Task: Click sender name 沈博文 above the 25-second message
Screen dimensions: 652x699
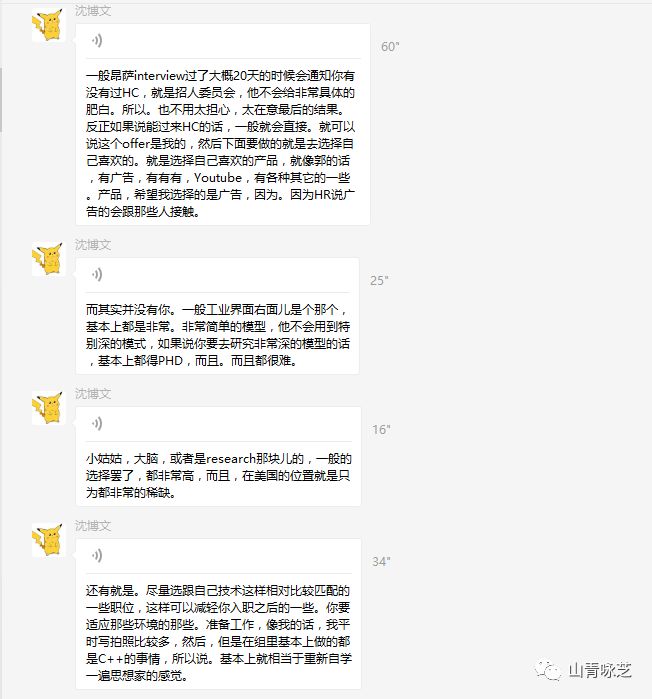Action: tap(93, 245)
